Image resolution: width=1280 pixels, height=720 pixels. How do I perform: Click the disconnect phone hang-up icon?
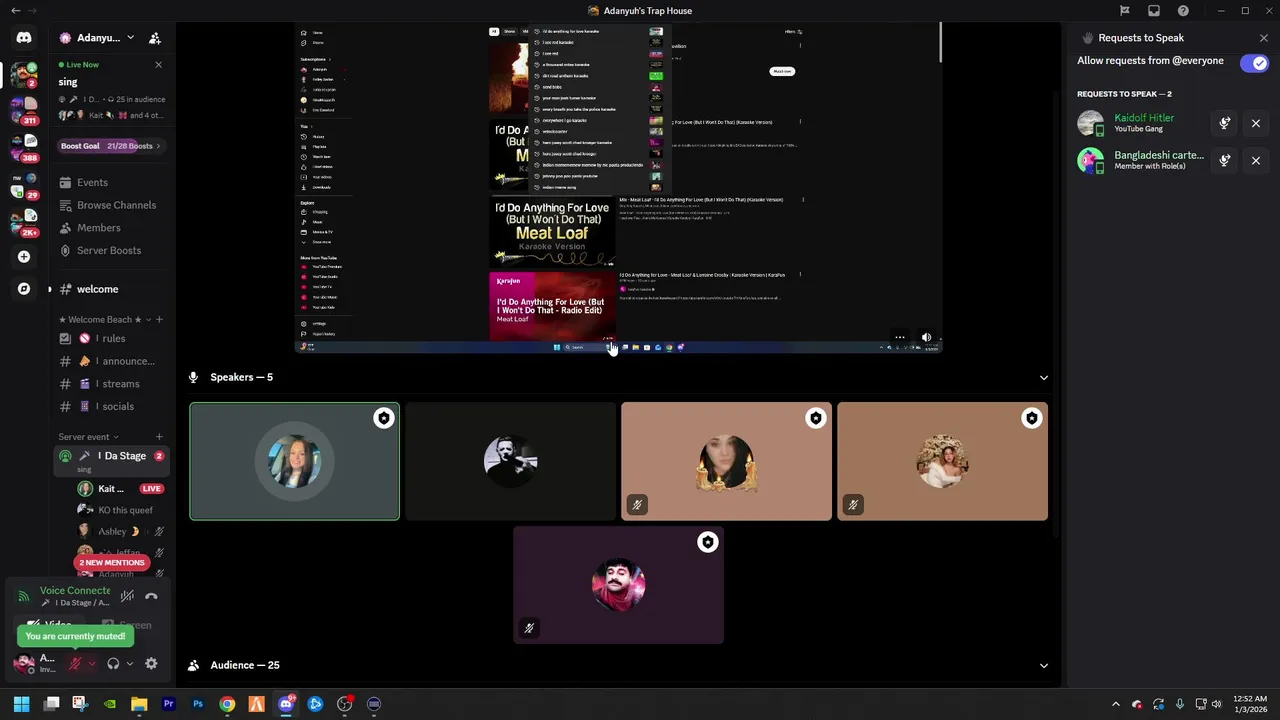[151, 597]
